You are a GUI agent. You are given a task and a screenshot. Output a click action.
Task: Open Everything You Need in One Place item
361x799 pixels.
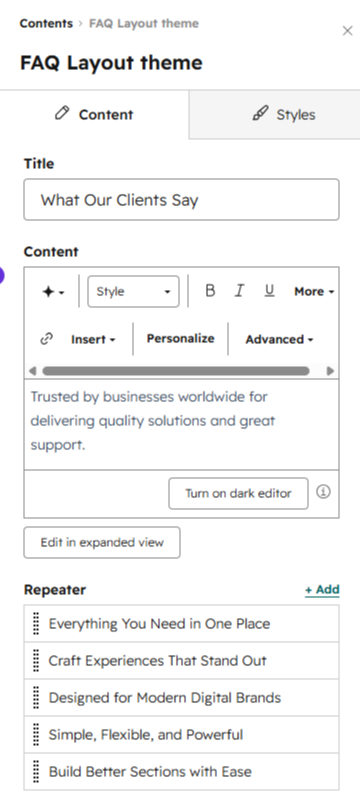(182, 624)
